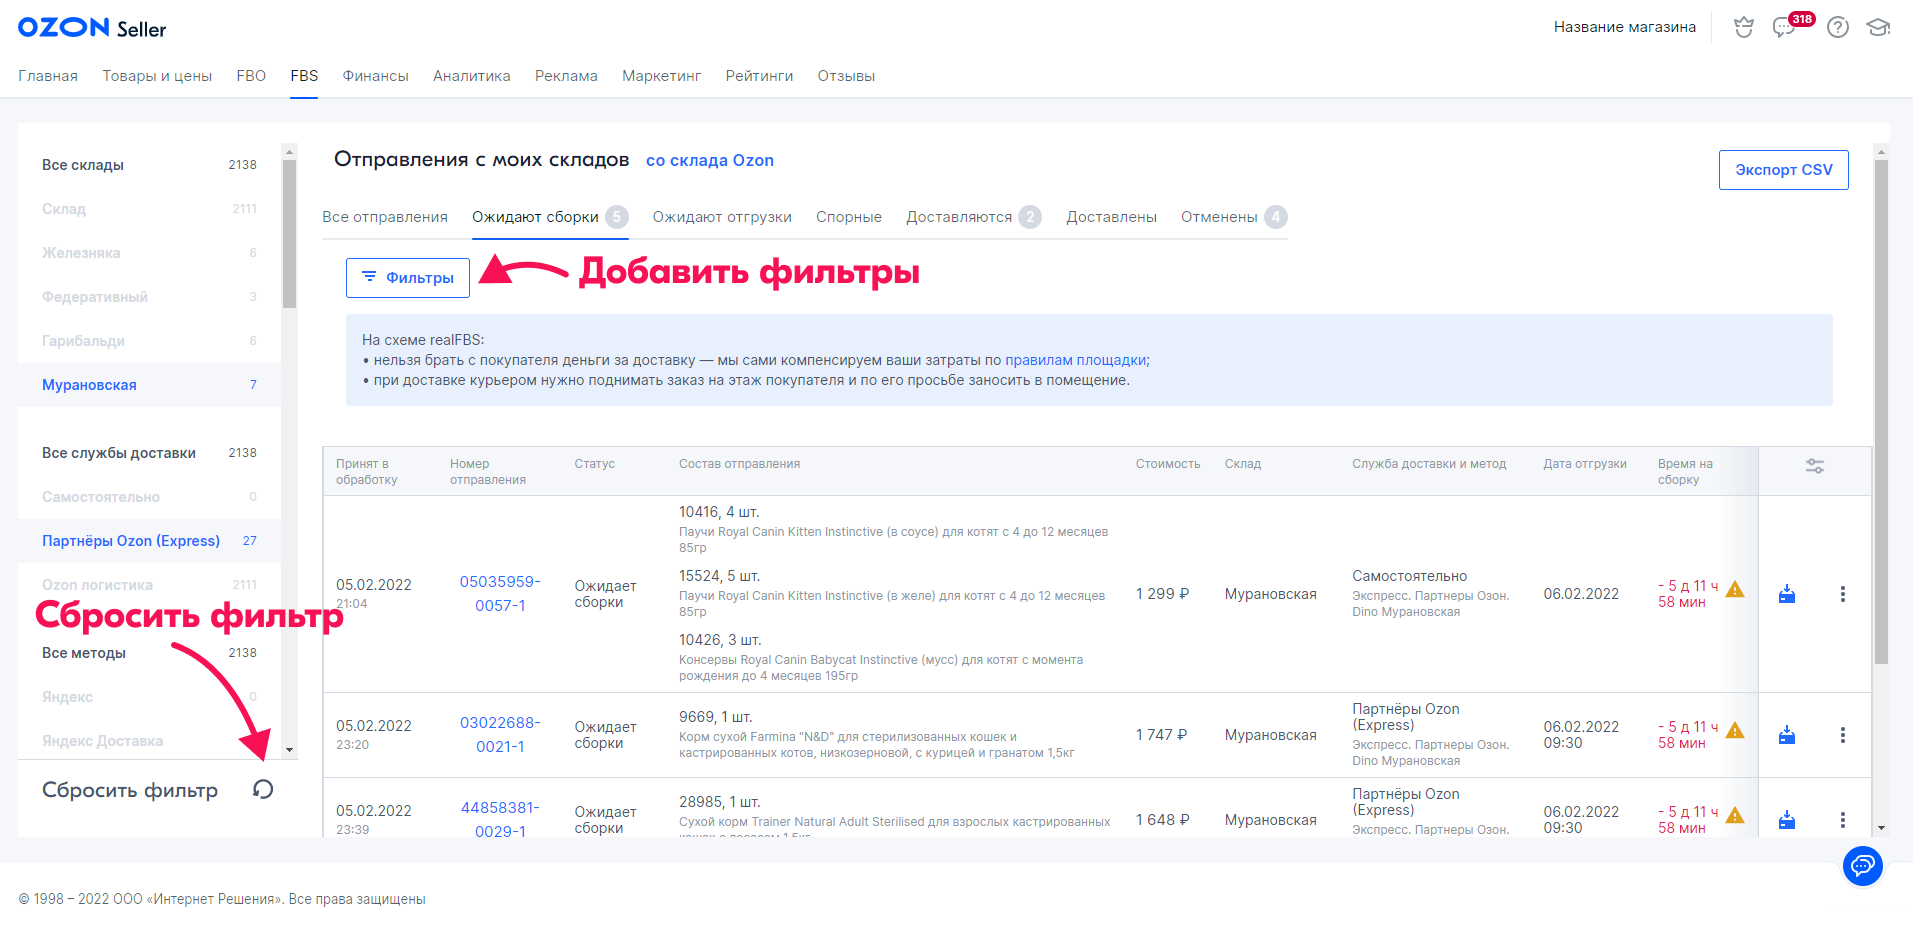Switch to Ожидают отгрузки tab

coord(722,217)
